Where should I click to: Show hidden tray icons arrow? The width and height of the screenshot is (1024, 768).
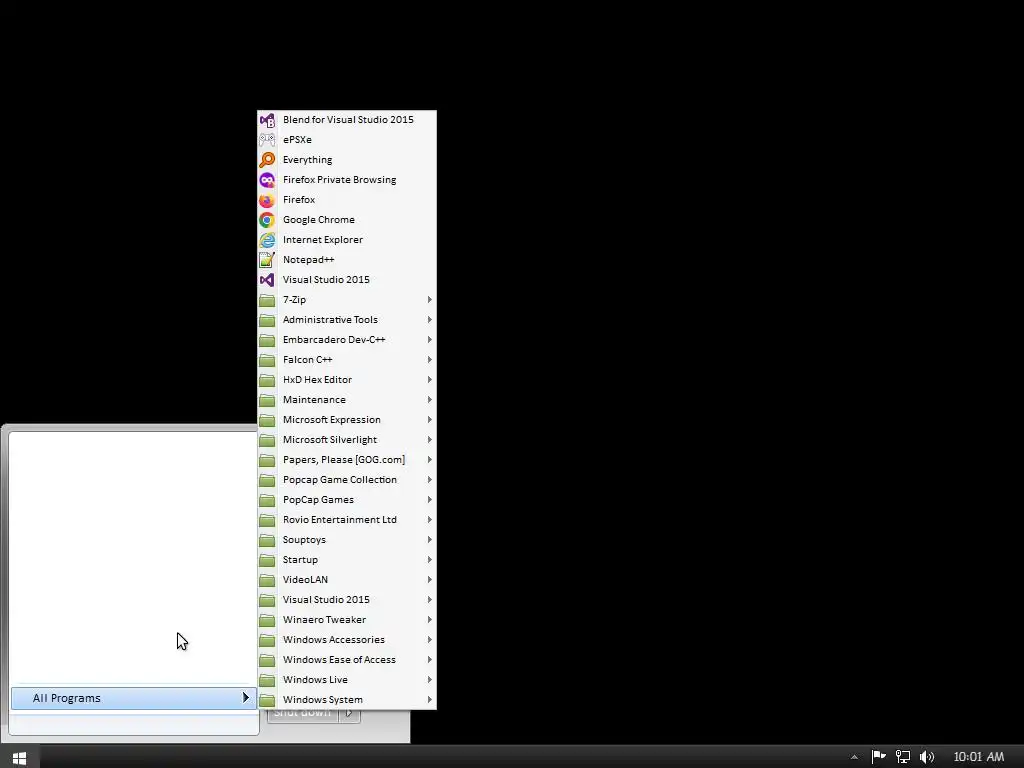point(854,758)
